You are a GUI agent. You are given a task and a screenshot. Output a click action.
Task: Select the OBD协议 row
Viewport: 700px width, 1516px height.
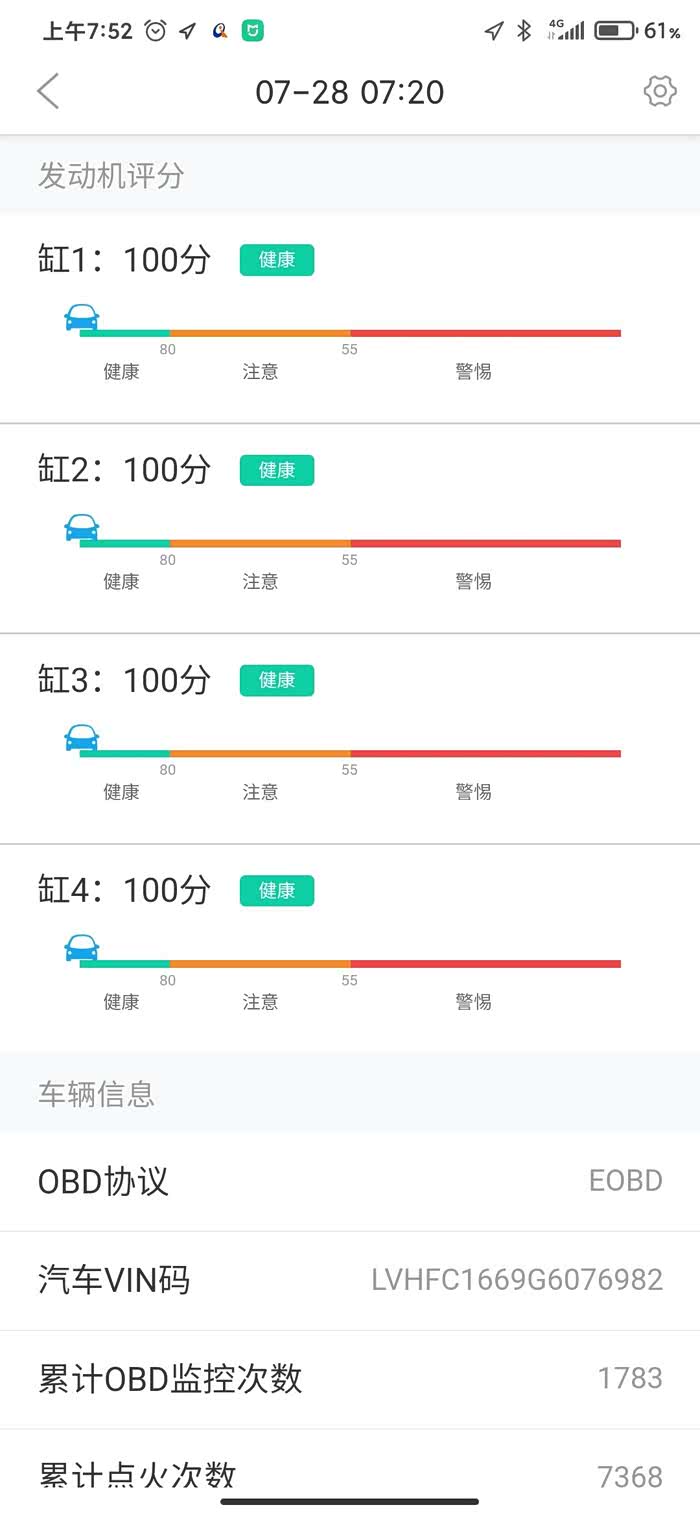[350, 1181]
